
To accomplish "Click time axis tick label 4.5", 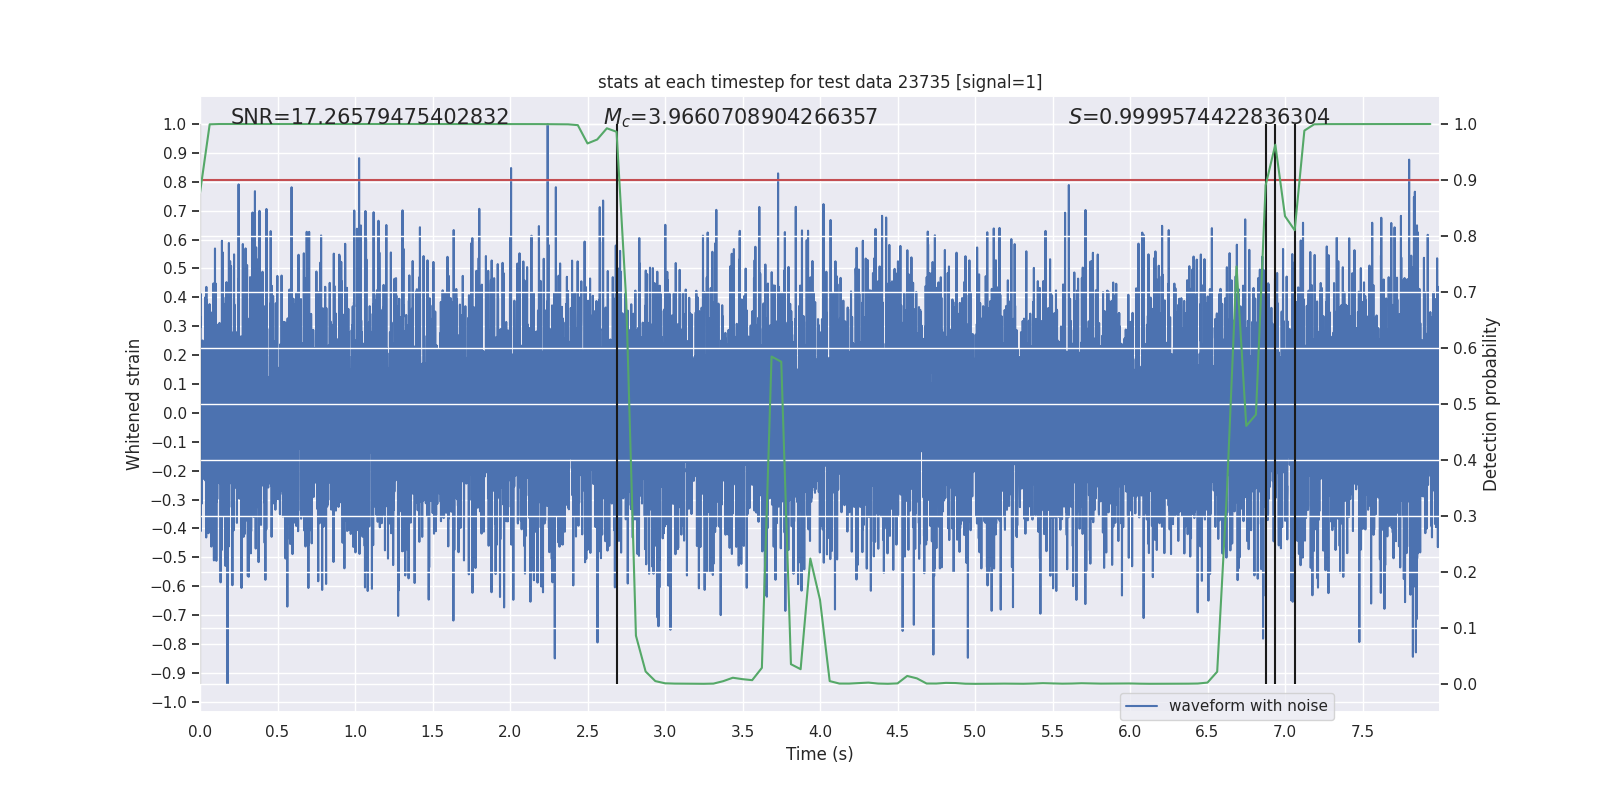I will point(898,731).
